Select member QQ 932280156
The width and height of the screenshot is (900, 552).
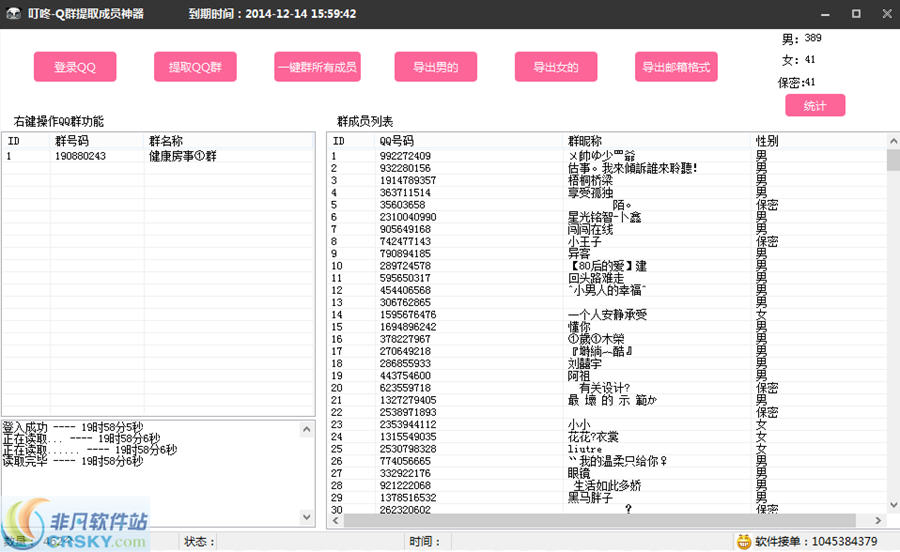(x=405, y=168)
